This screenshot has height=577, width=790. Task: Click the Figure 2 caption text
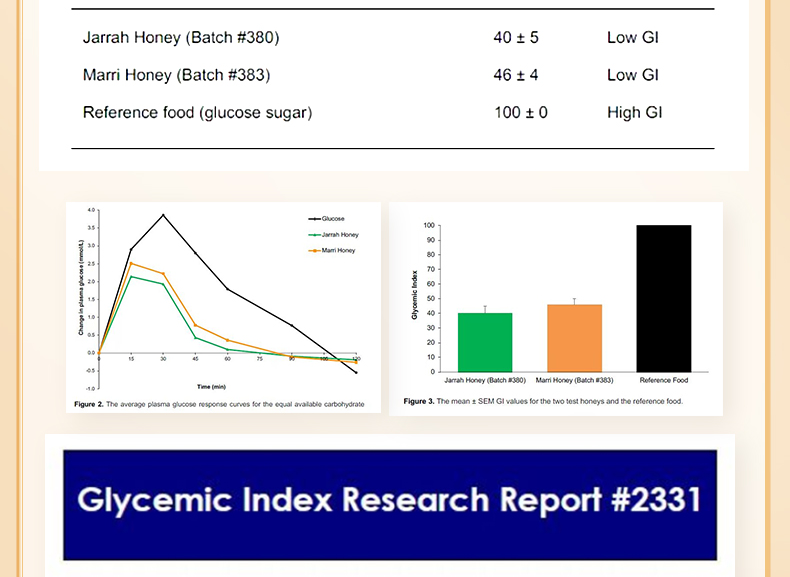point(219,404)
